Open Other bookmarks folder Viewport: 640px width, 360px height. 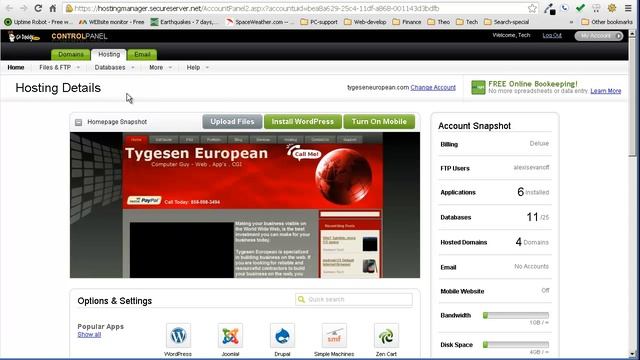coord(607,22)
